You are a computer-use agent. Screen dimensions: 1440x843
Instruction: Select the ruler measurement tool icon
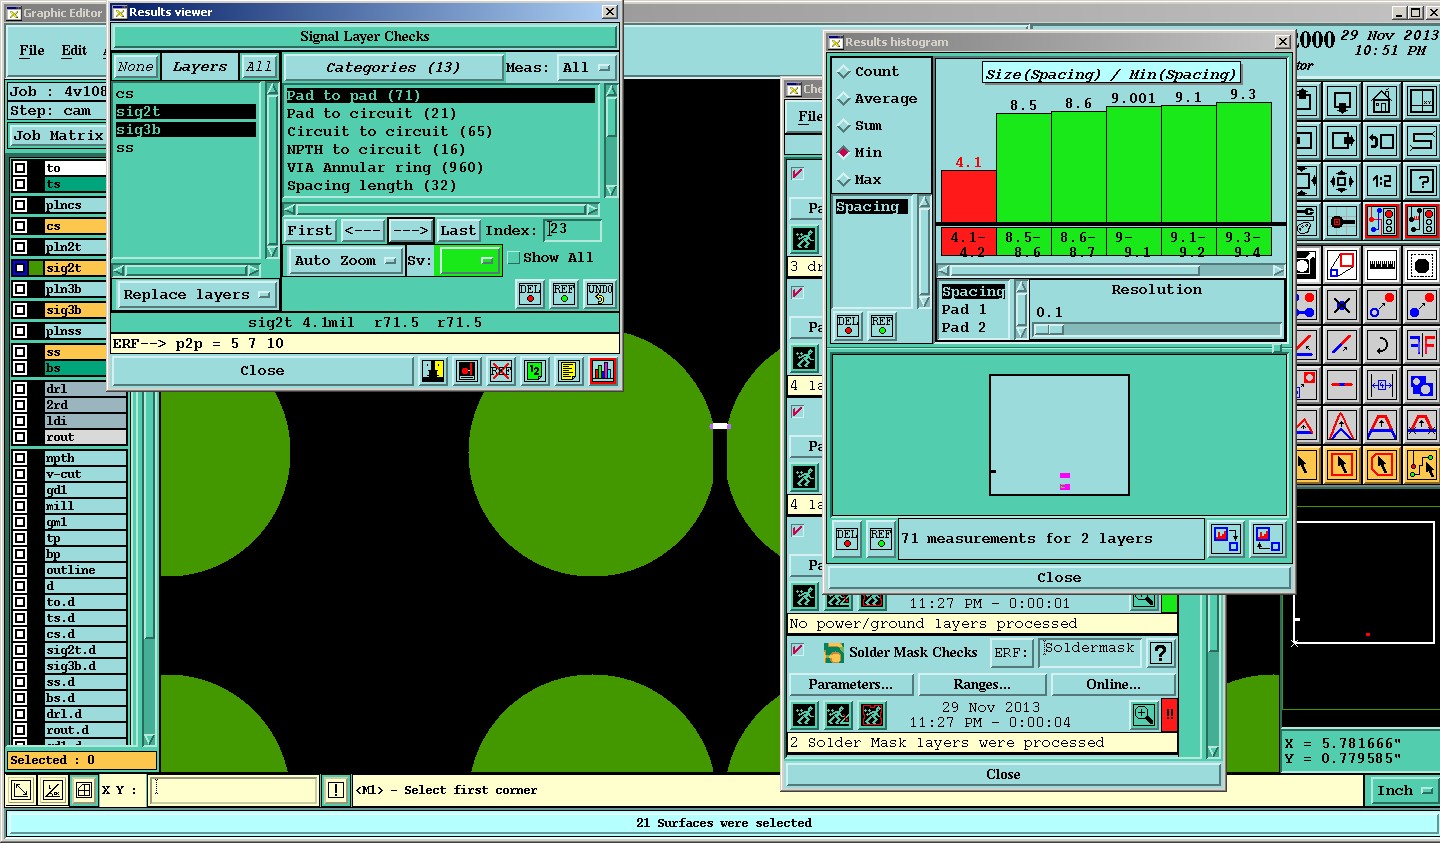(x=1381, y=265)
